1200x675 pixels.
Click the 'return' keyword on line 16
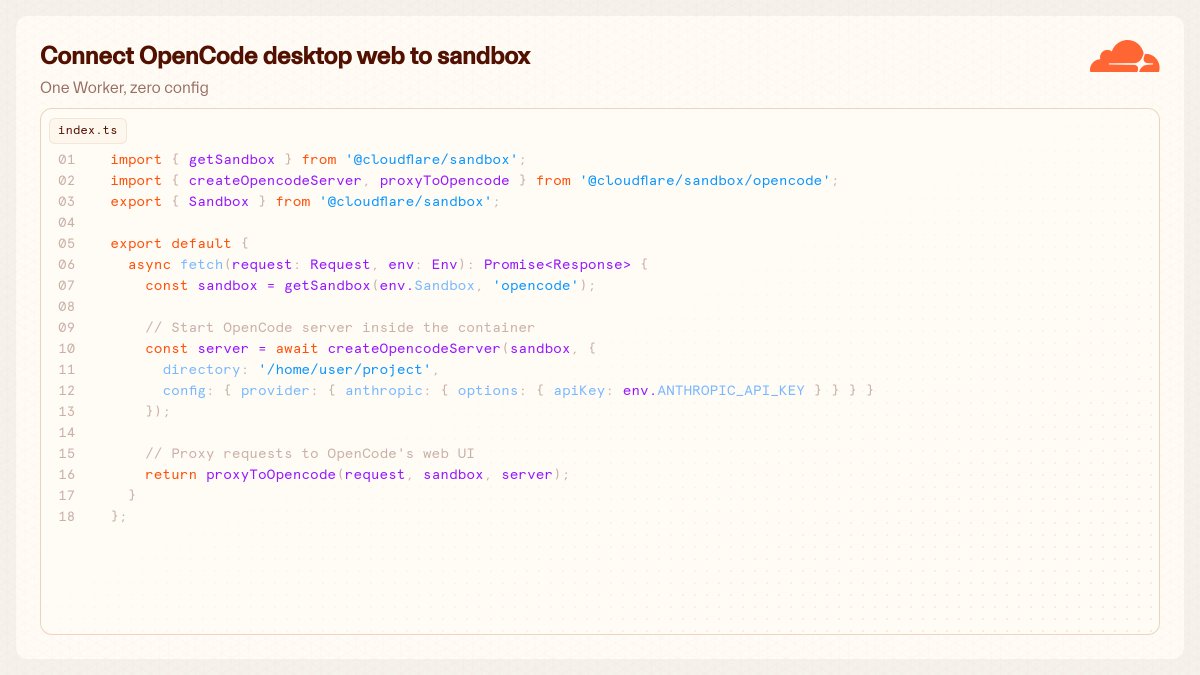[171, 475]
